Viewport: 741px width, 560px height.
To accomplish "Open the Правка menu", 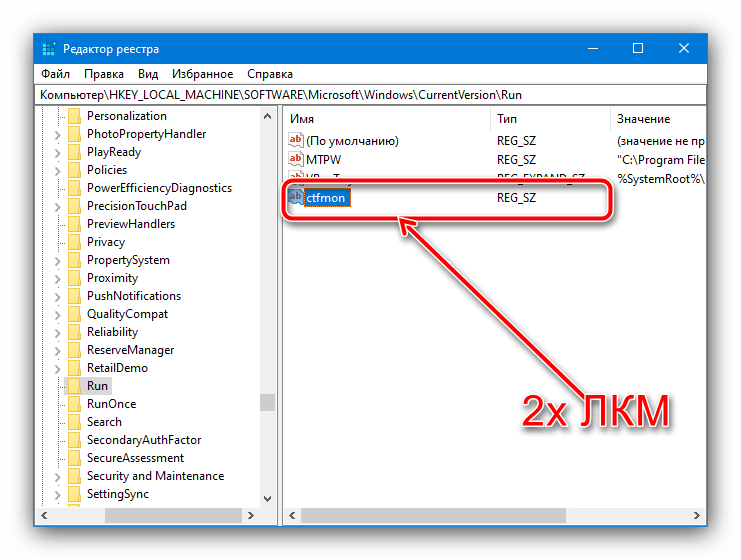I will pos(103,74).
